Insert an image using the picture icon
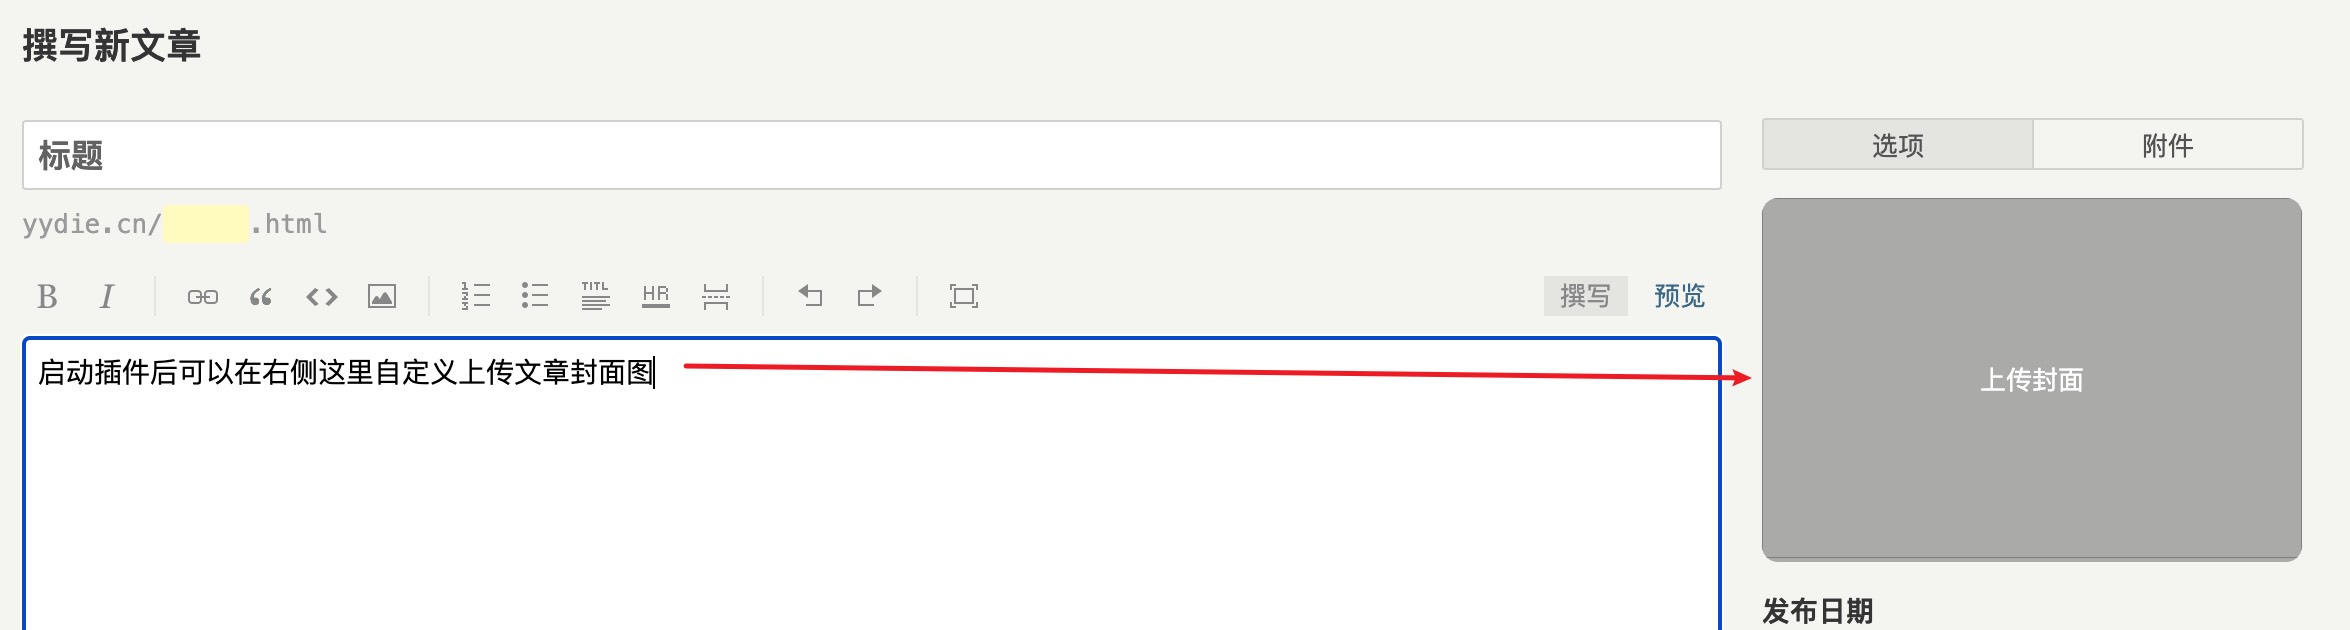Image resolution: width=2350 pixels, height=630 pixels. click(x=382, y=296)
